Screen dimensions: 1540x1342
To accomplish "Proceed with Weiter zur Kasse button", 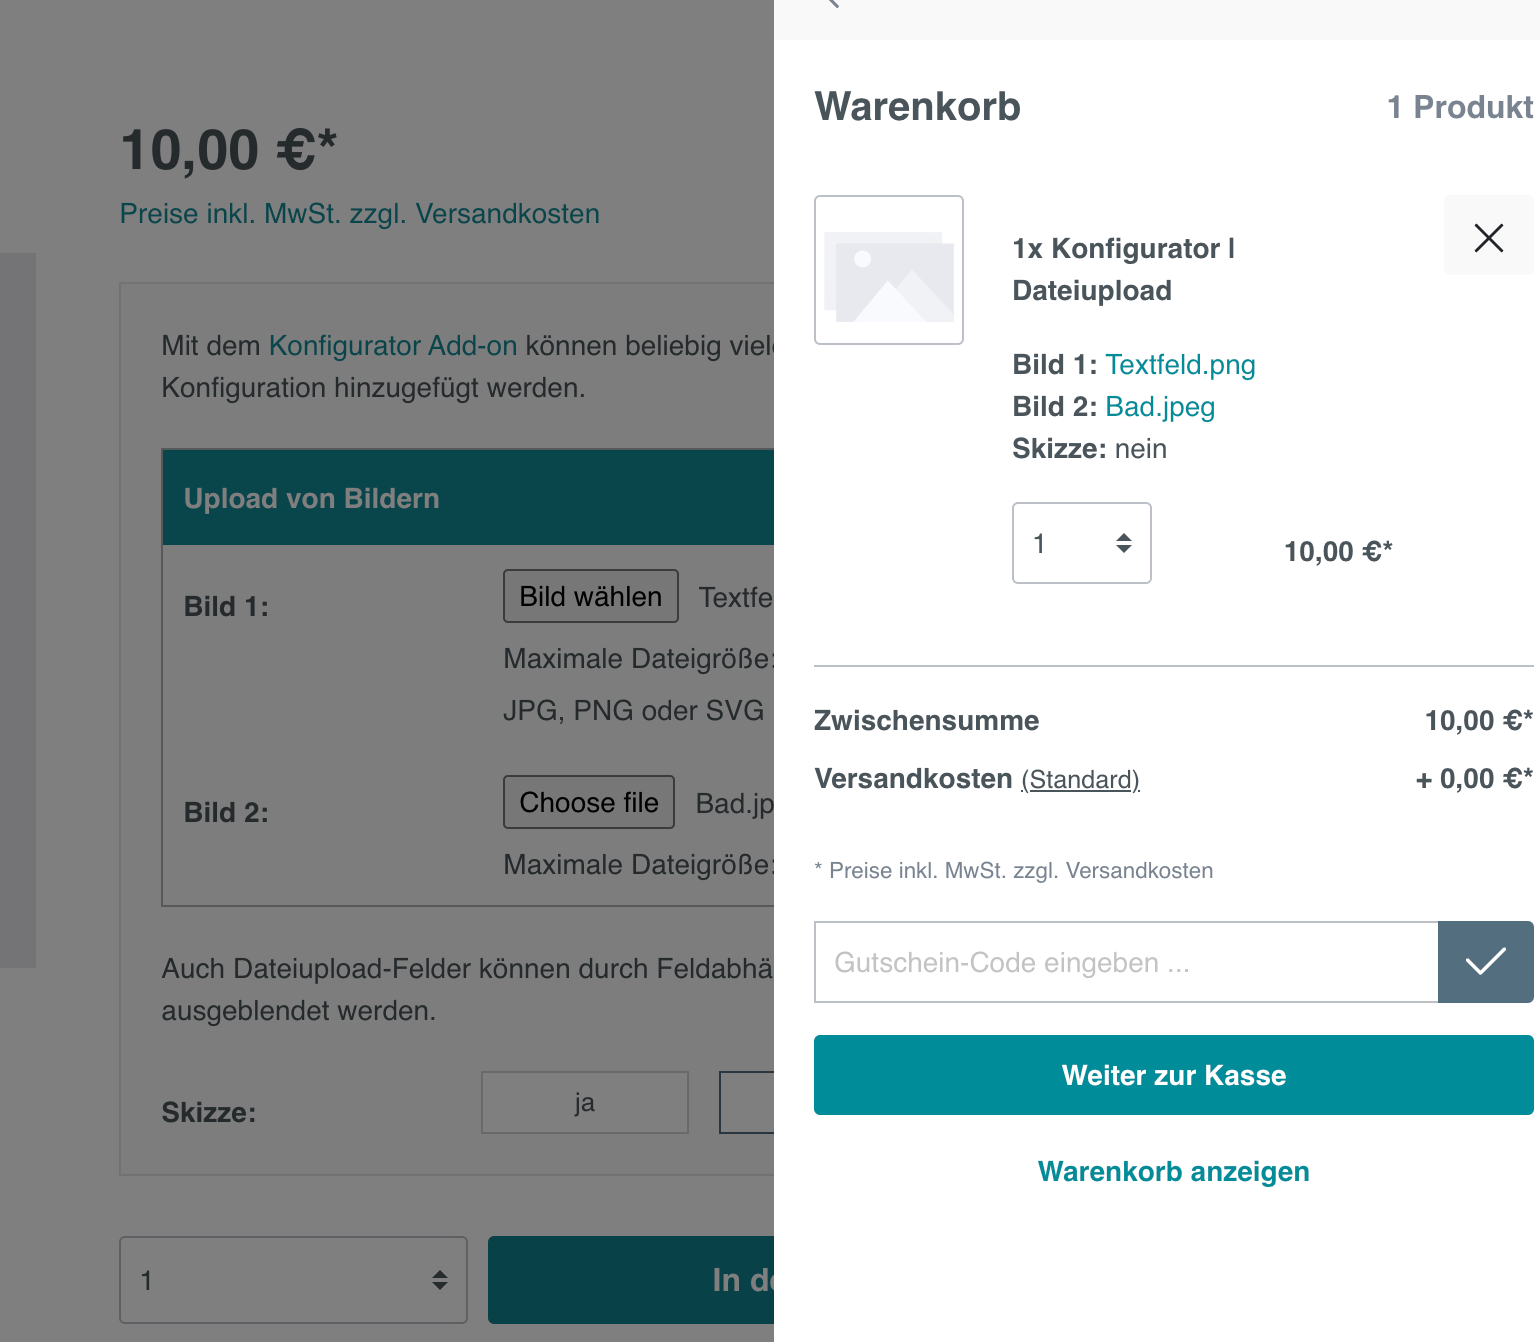I will tap(1173, 1075).
